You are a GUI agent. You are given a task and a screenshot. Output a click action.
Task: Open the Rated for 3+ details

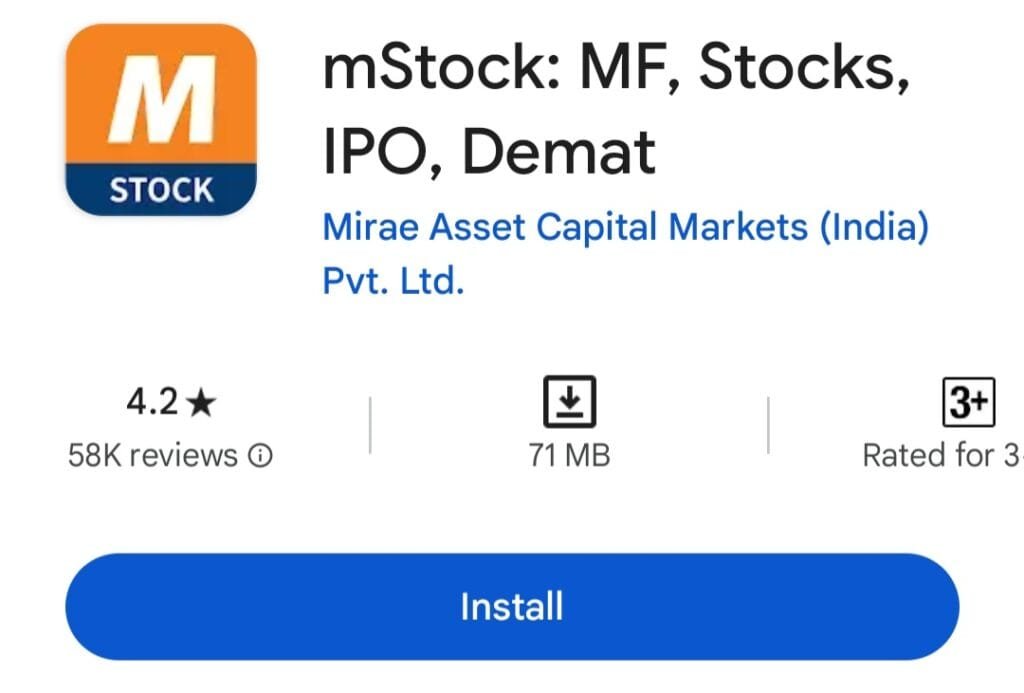[940, 456]
